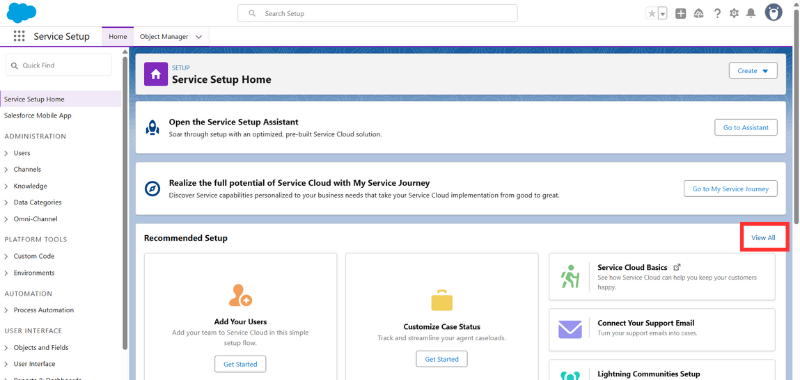Open the App Launcher grid icon
Image resolution: width=800 pixels, height=380 pixels.
tap(19, 36)
